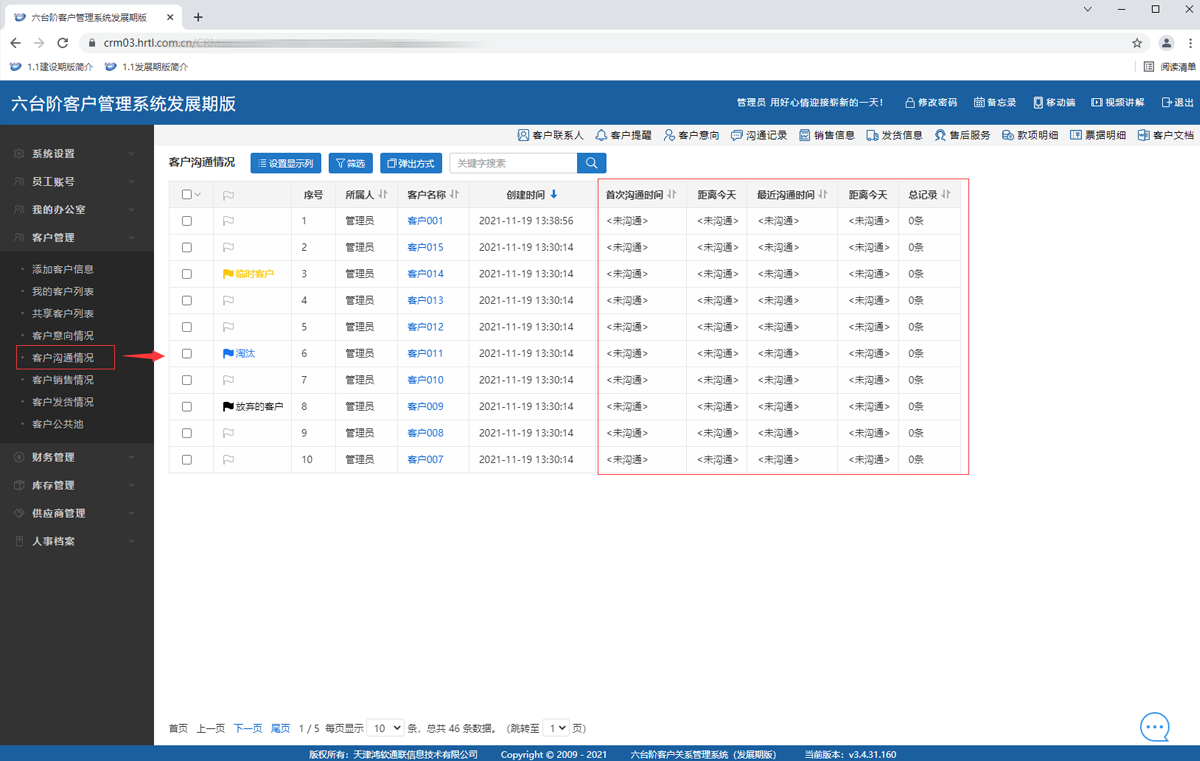This screenshot has height=761, width=1200.
Task: Click 退出 to log out
Action: pos(1178,103)
